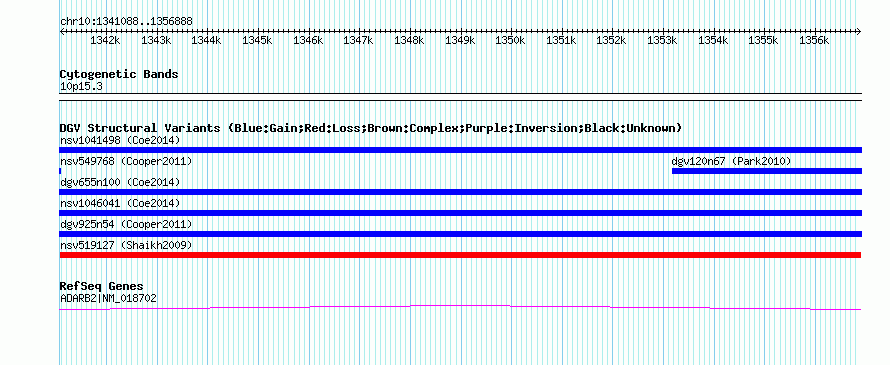Click the 1347k ruler position

pos(358,41)
